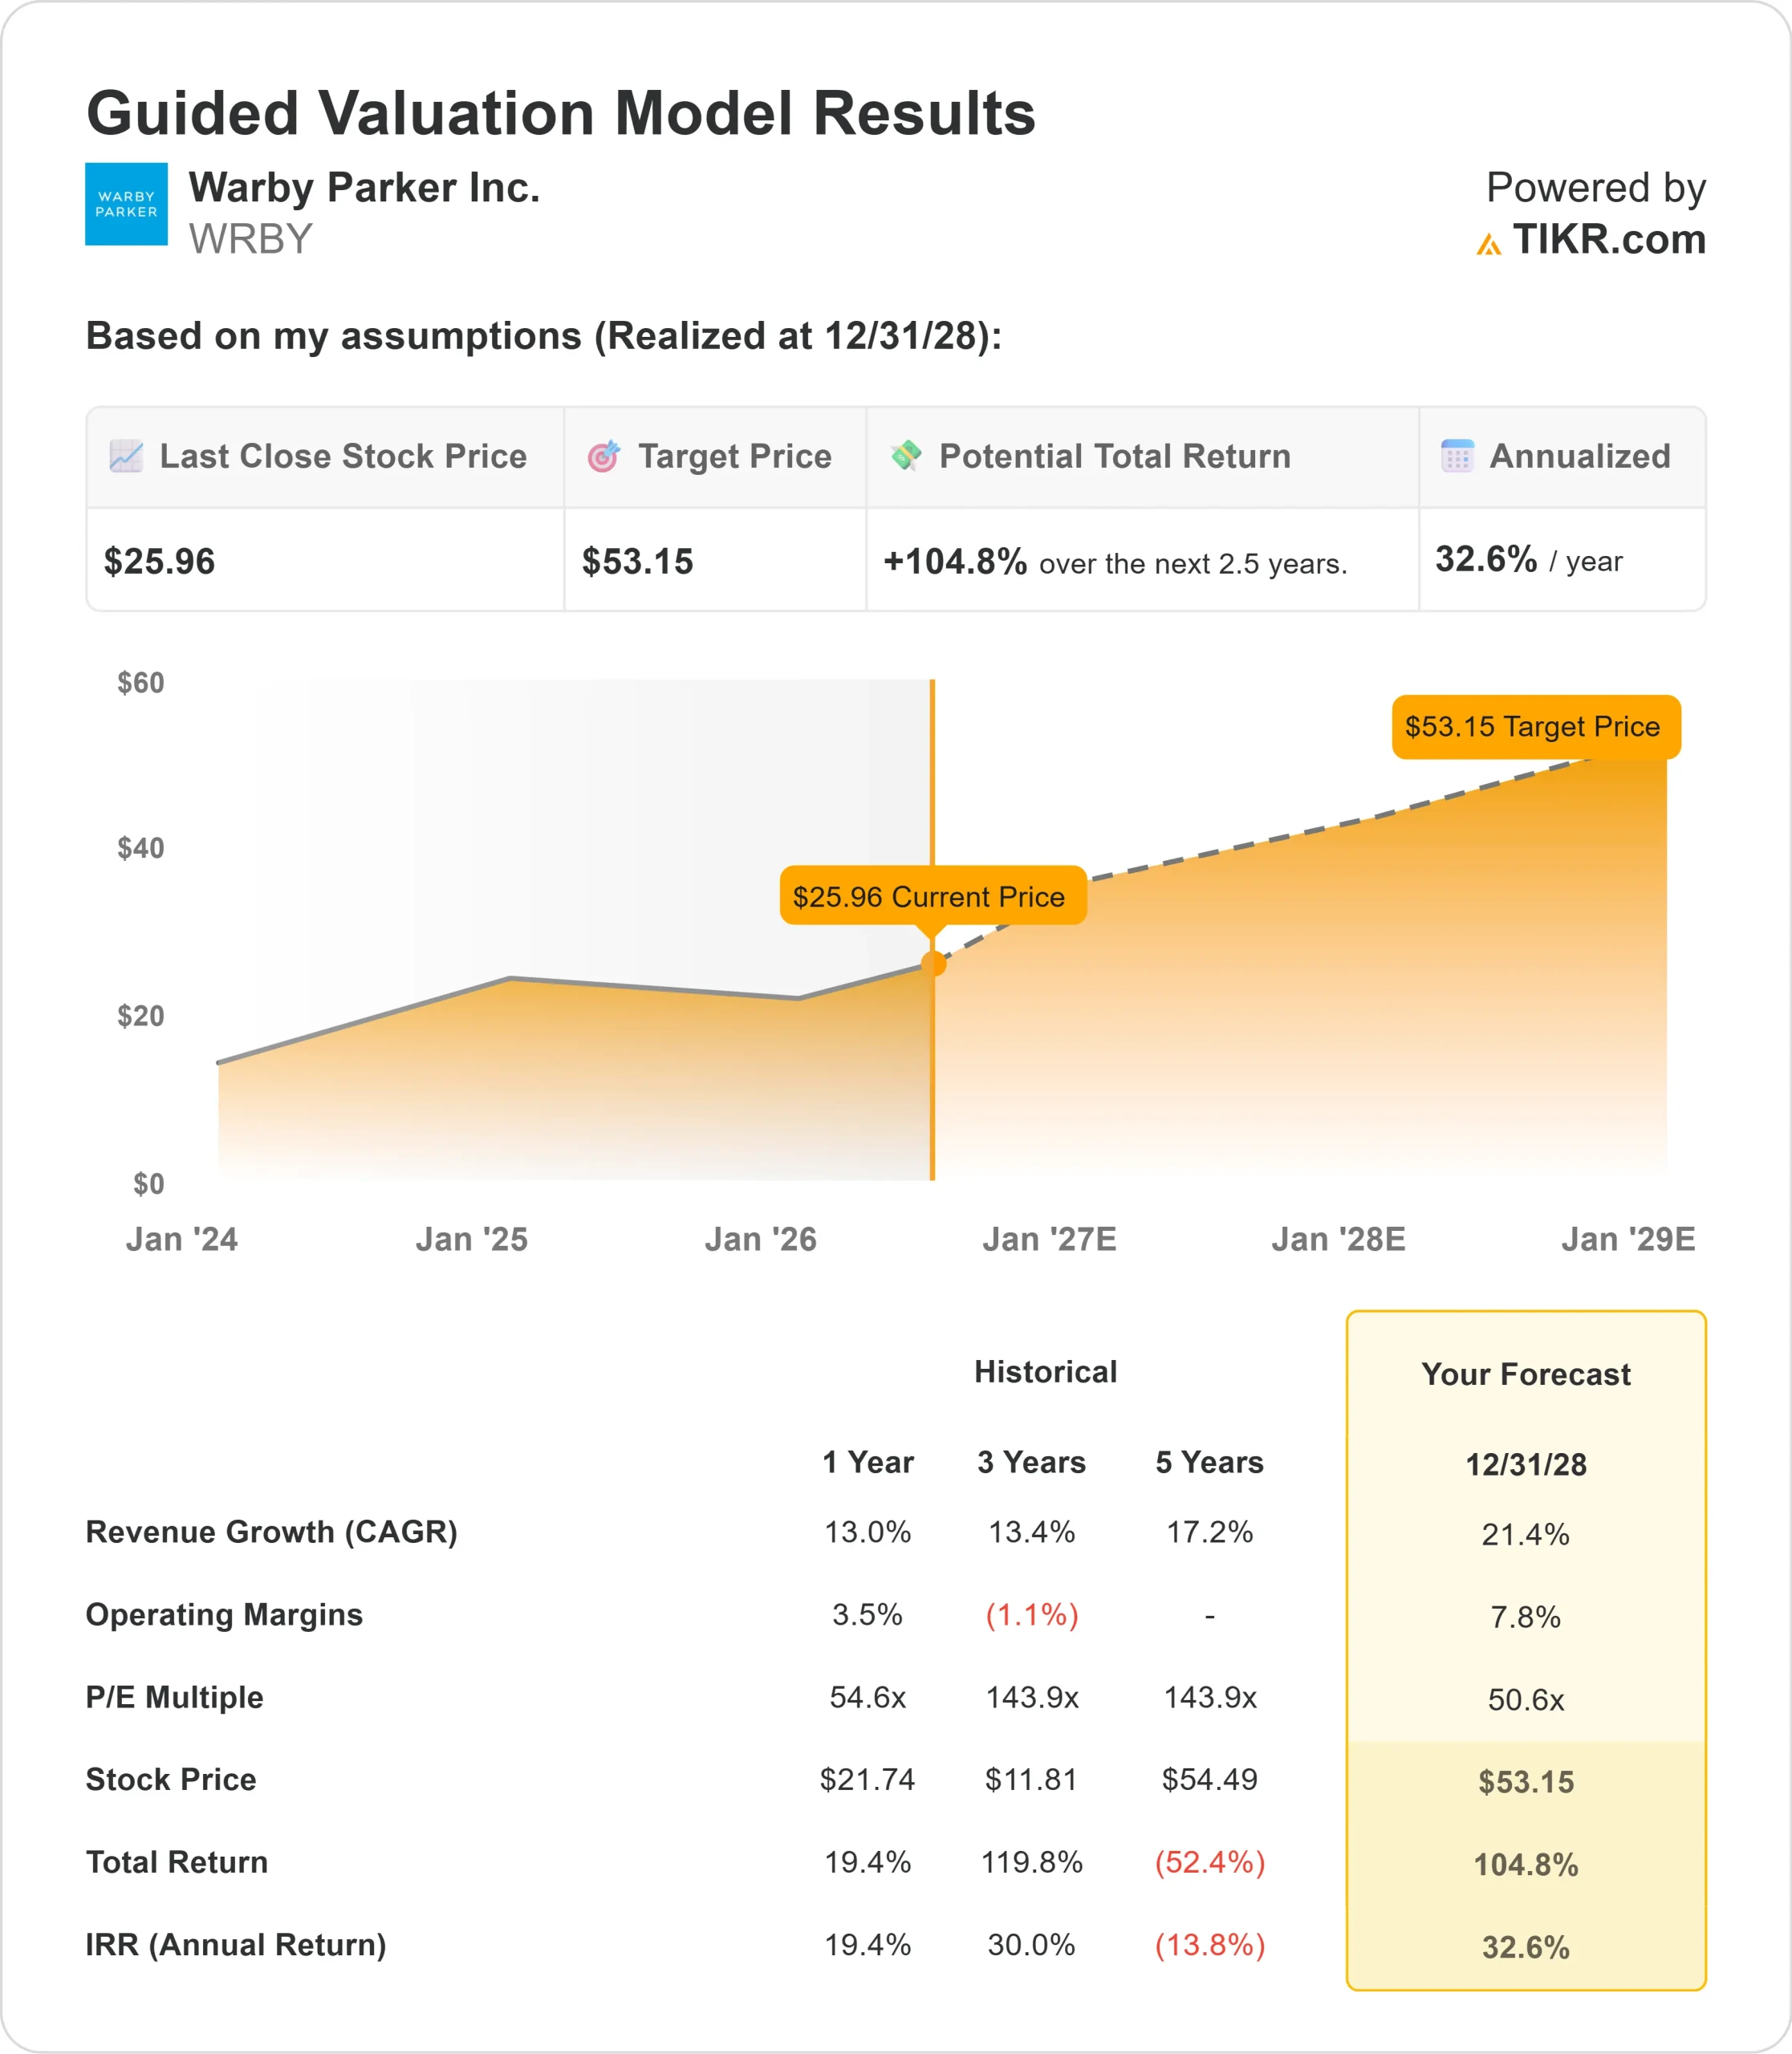Image resolution: width=1792 pixels, height=2054 pixels.
Task: Click the Jan '29E axis label
Action: click(x=1628, y=1240)
